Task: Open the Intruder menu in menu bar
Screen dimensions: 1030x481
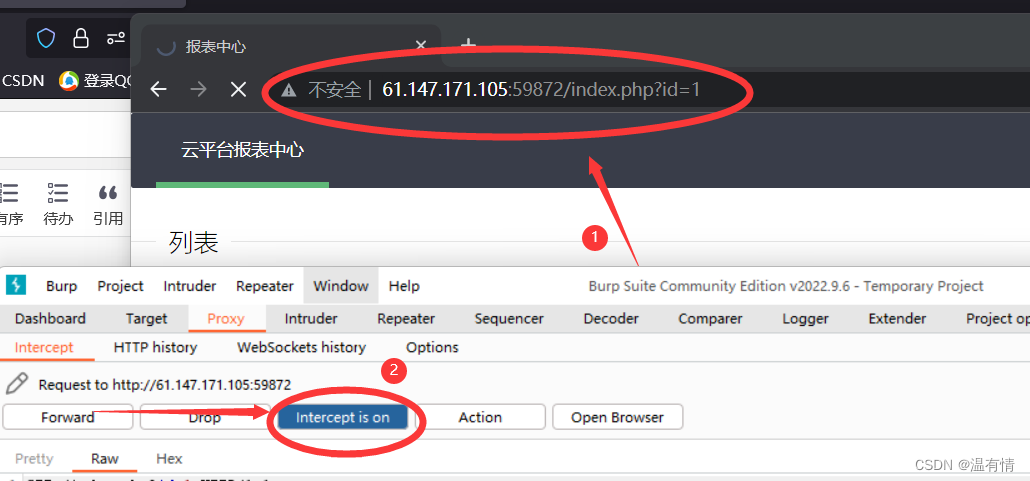Action: (190, 286)
